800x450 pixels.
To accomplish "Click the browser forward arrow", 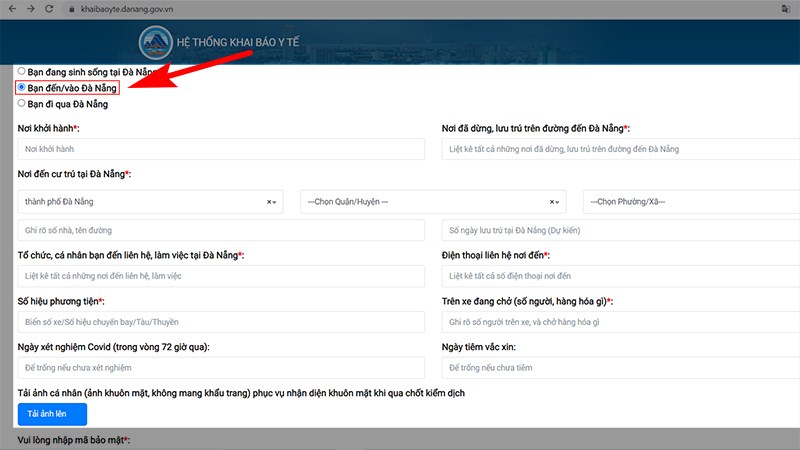I will coord(31,9).
